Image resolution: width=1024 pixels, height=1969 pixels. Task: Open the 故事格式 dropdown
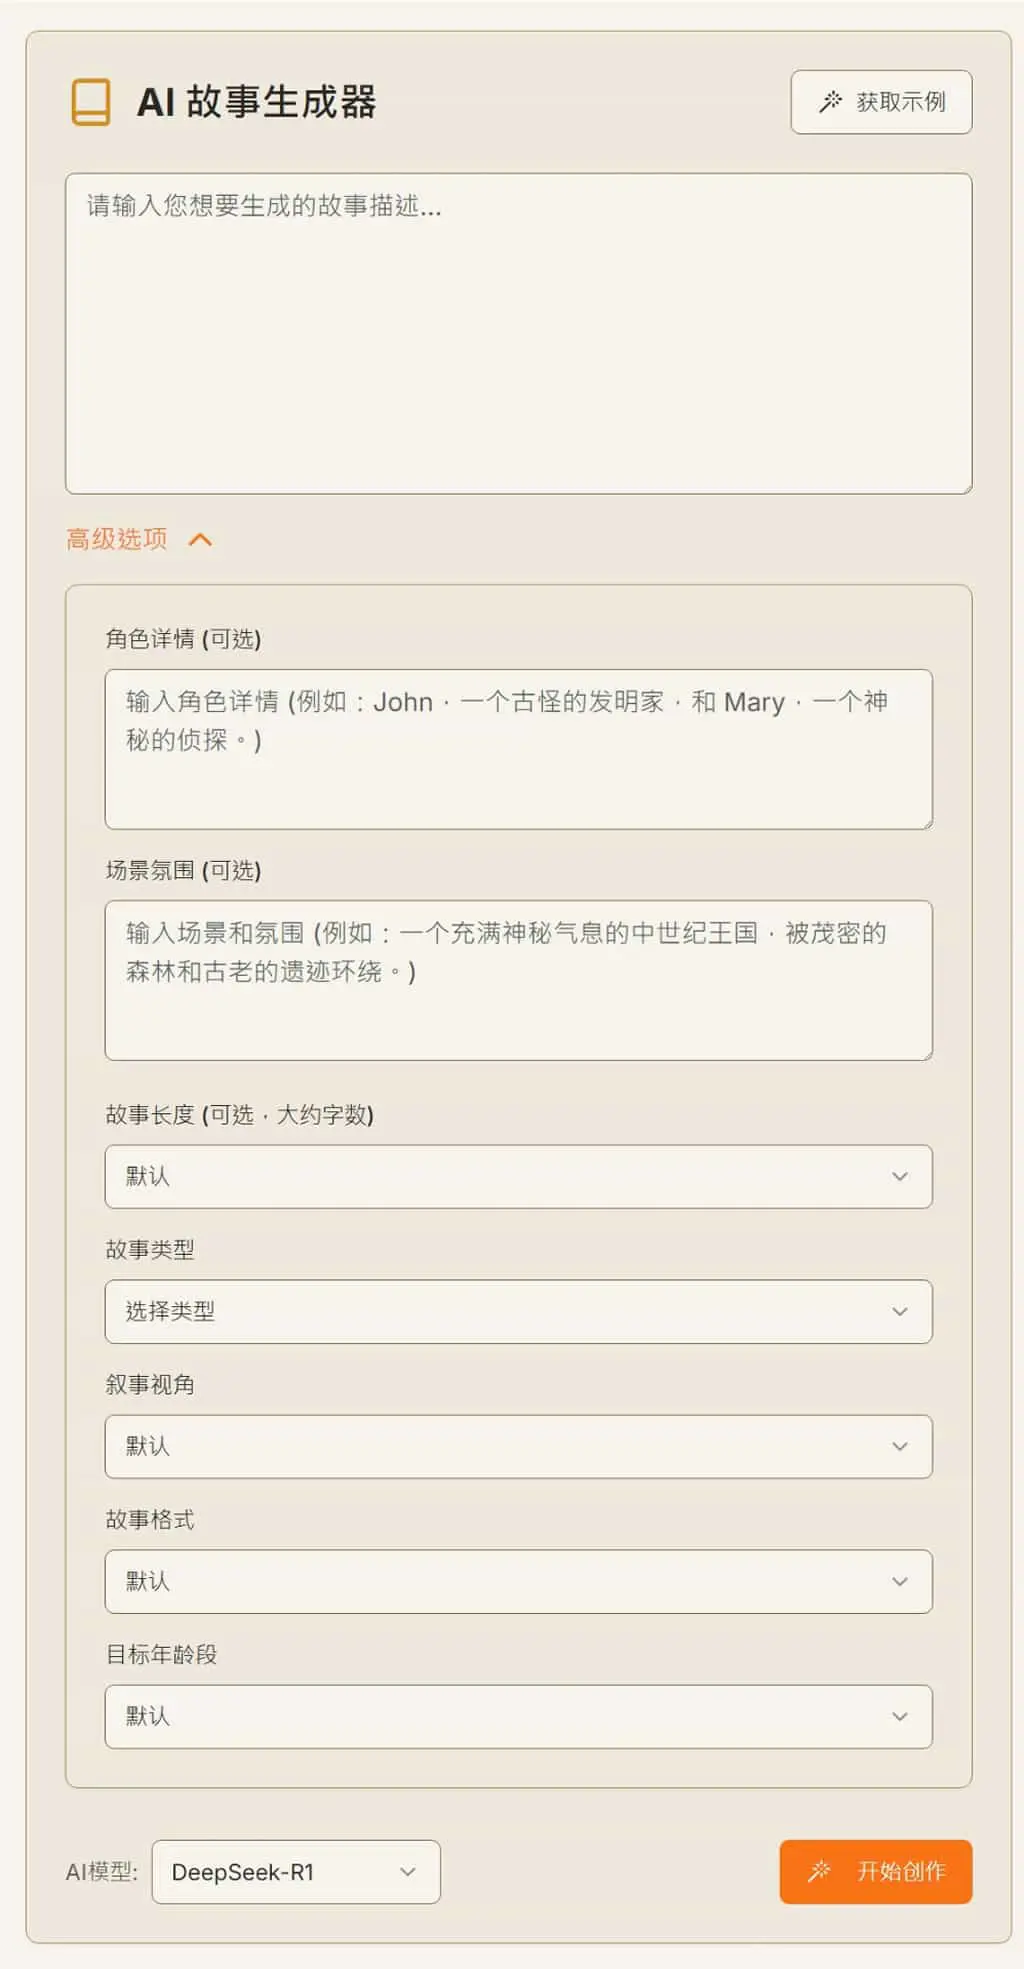pos(518,1582)
